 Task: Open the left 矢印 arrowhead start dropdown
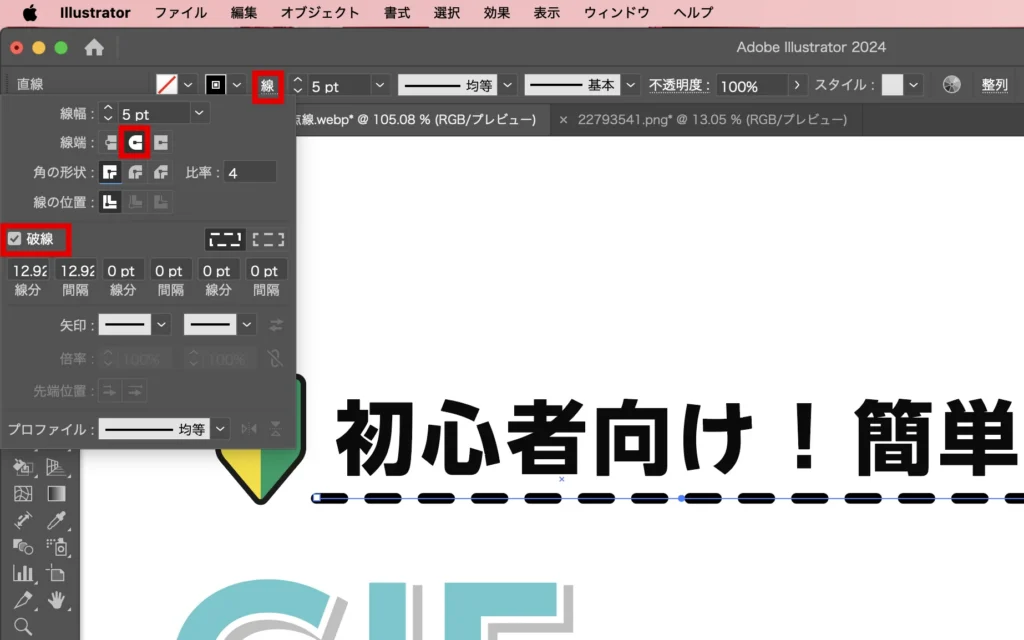(162, 325)
